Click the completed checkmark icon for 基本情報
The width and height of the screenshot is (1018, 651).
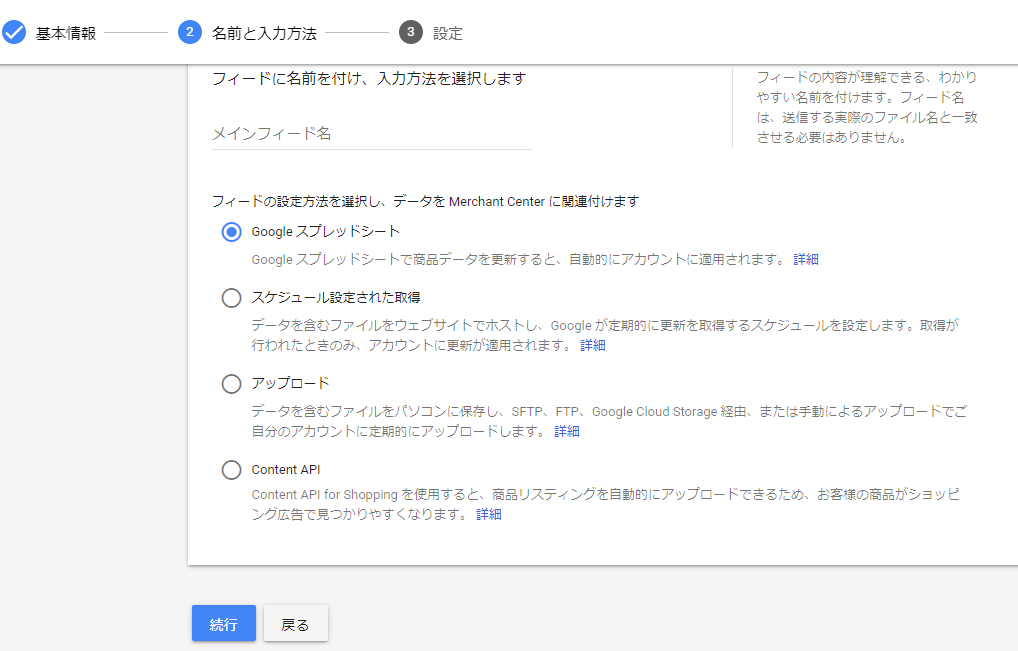14,32
